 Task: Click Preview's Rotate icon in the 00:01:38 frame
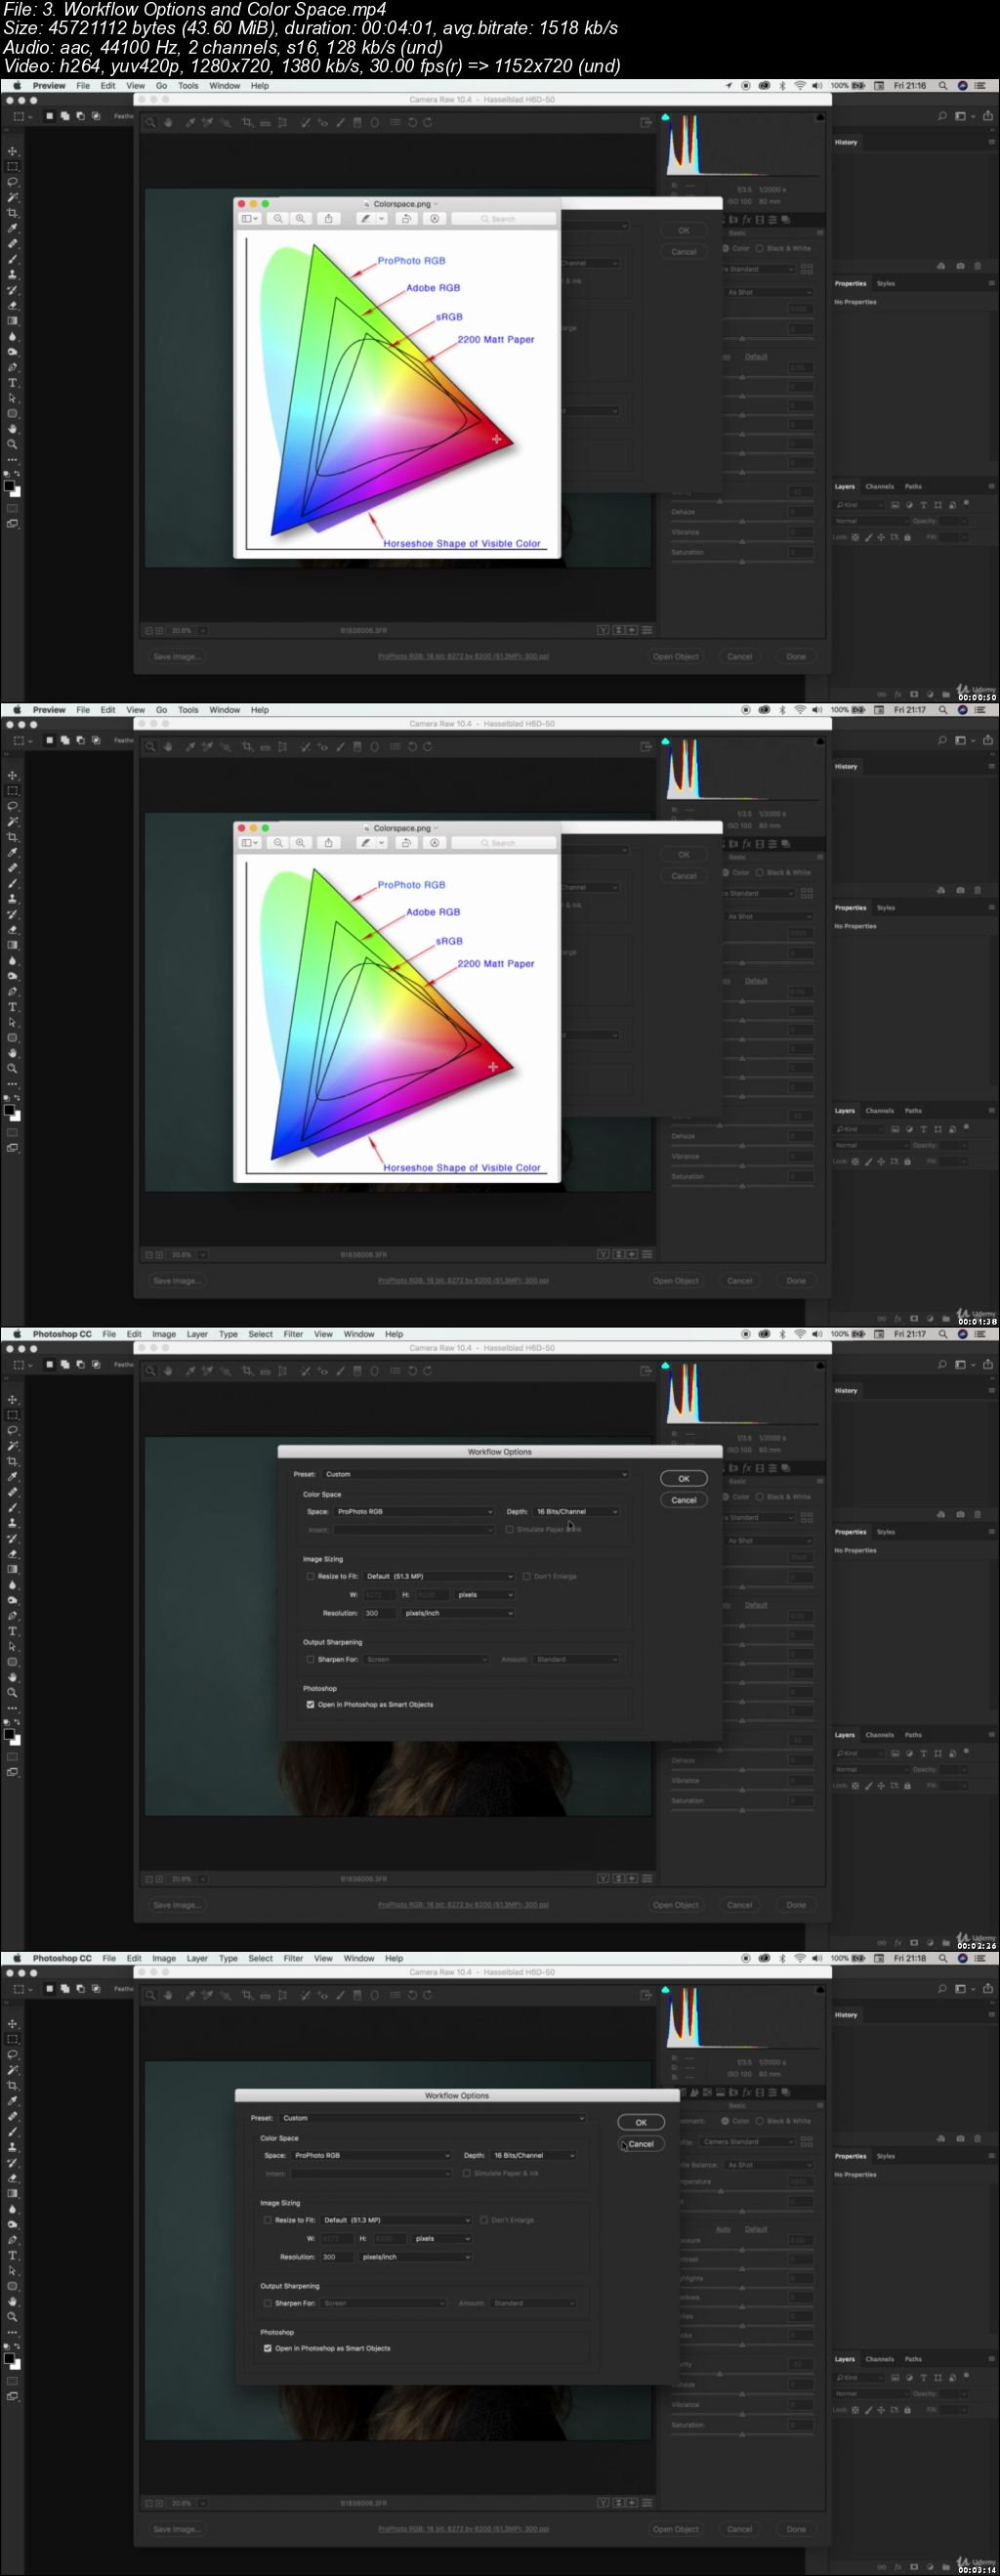(406, 842)
